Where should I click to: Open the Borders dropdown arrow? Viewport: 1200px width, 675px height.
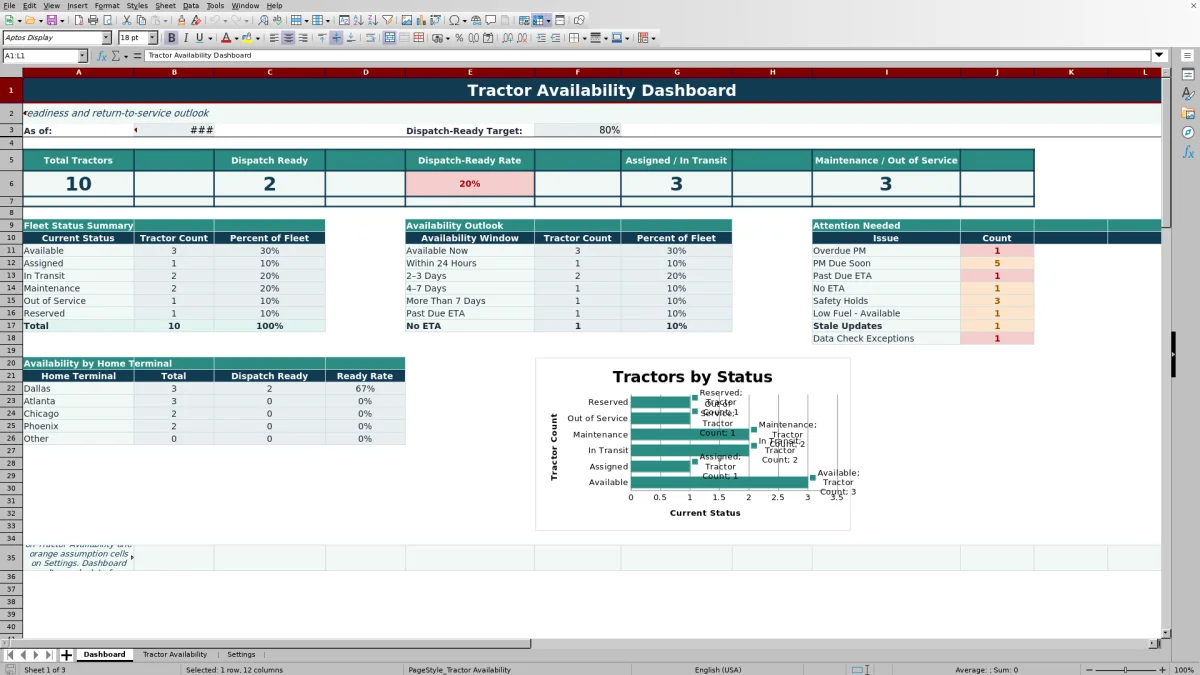point(584,38)
